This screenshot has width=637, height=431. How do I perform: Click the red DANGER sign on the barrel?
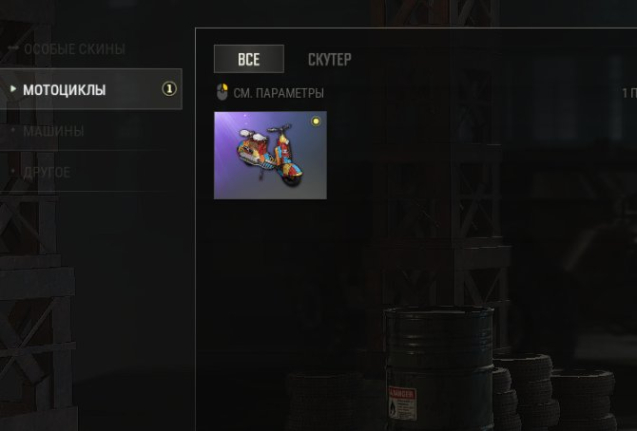403,403
